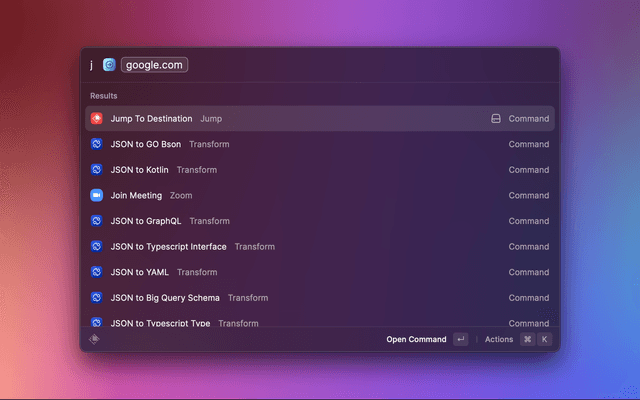This screenshot has height=400, width=640.
Task: Click the JSON to GraphQL icon
Action: click(x=97, y=221)
